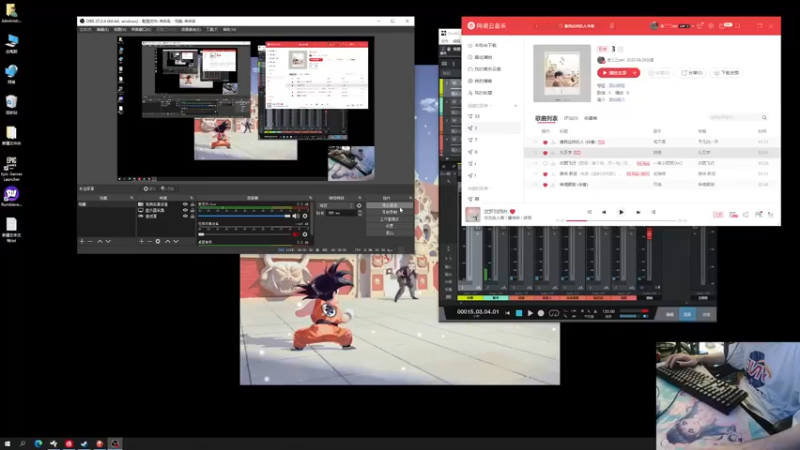800x450 pixels.
Task: Toggle the loop button in DAW transport
Action: point(554,313)
